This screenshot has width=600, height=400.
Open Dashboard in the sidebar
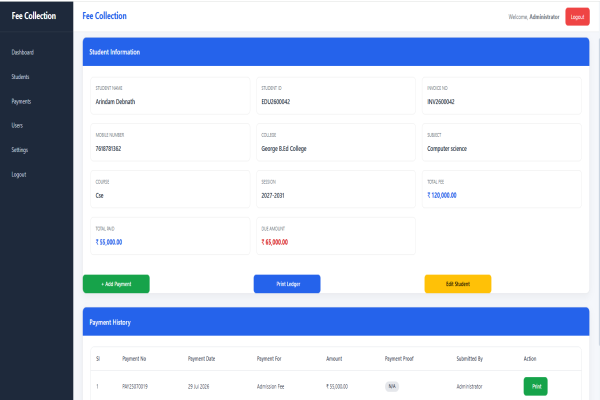pyautogui.click(x=23, y=52)
